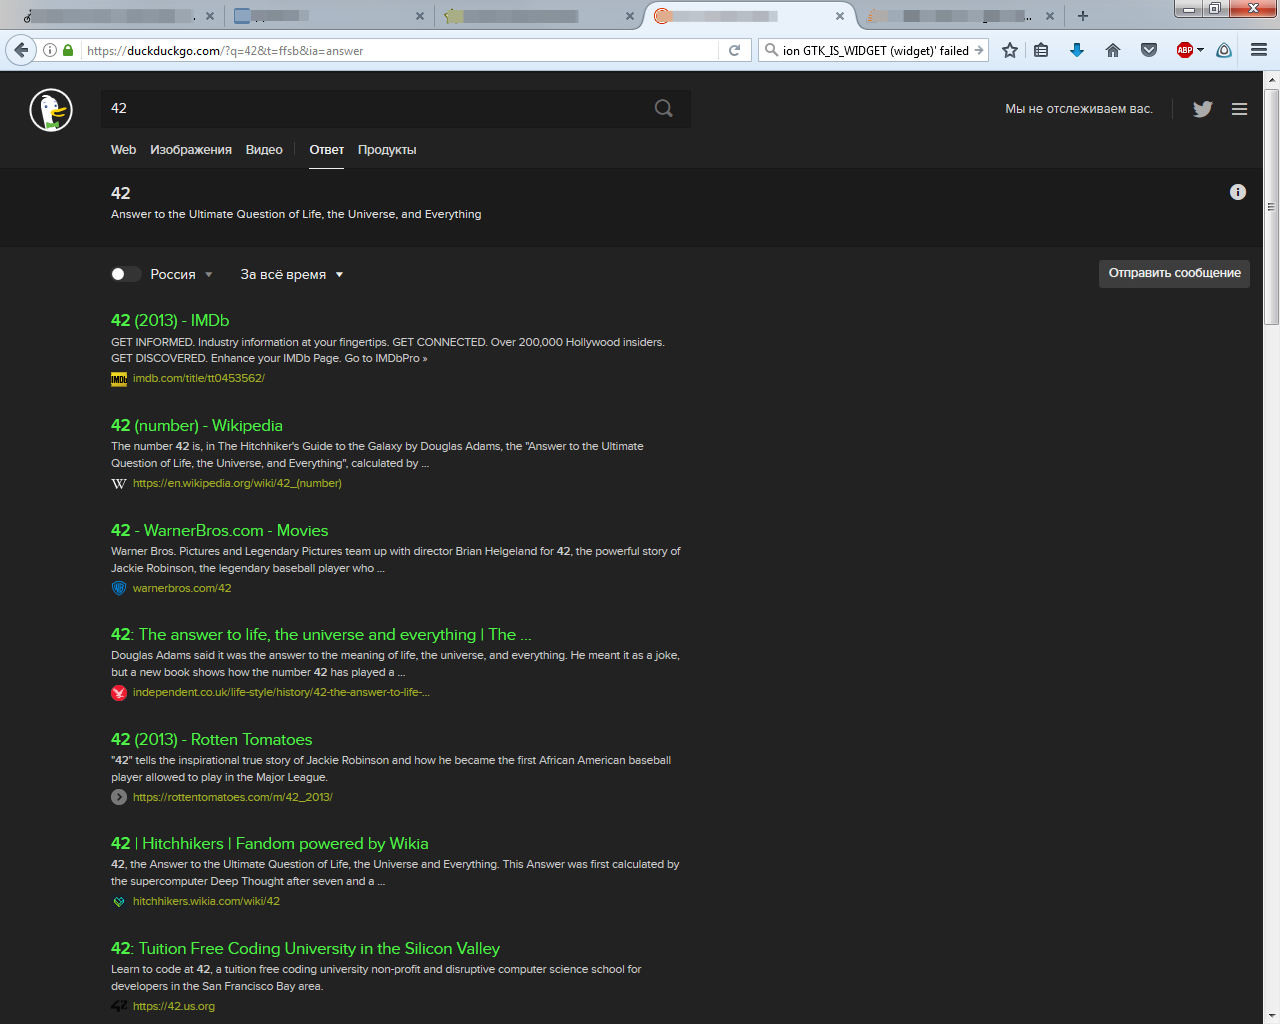Open the Twitter bird icon link
This screenshot has width=1280, height=1024.
point(1203,109)
